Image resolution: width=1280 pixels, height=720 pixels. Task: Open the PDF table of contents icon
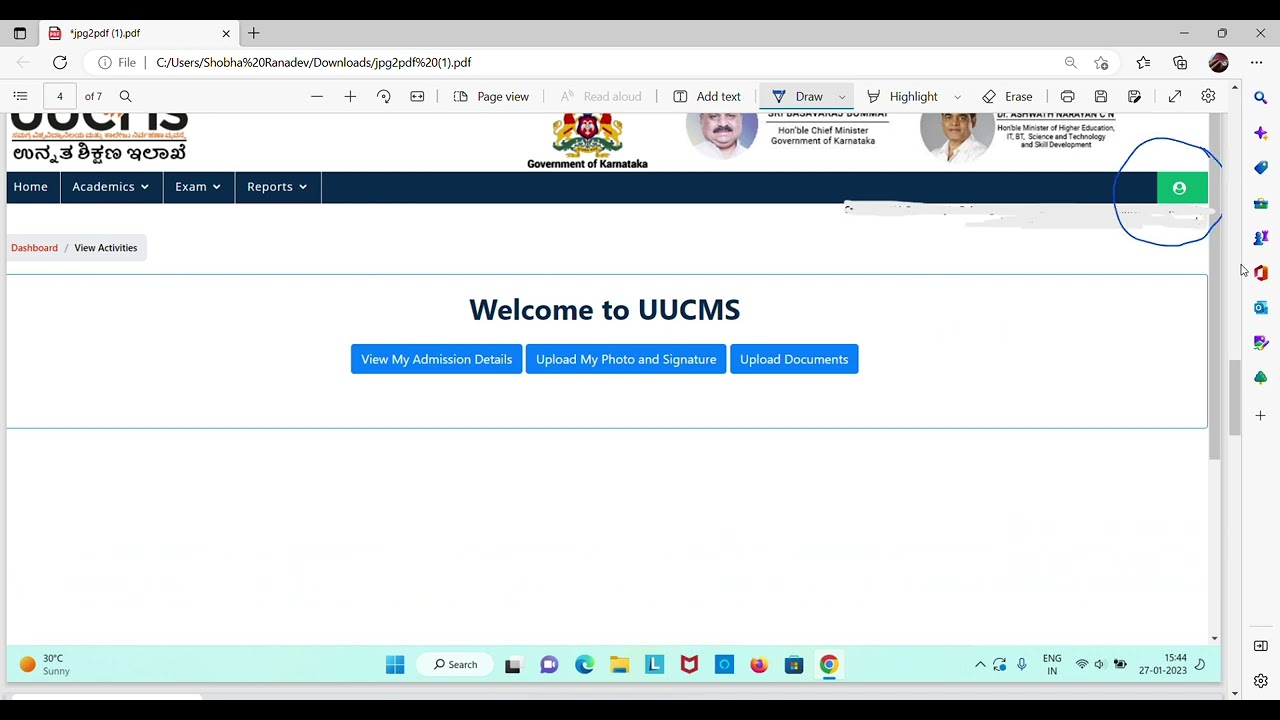20,96
